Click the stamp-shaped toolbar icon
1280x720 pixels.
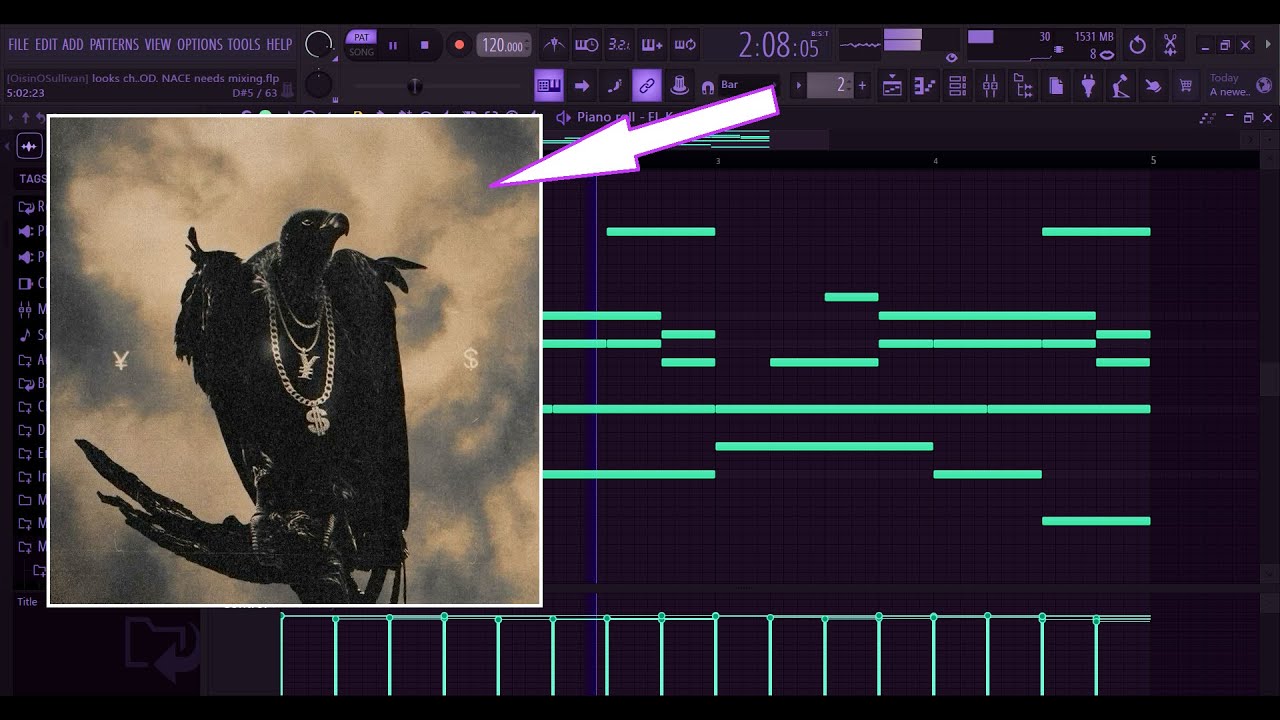click(680, 86)
